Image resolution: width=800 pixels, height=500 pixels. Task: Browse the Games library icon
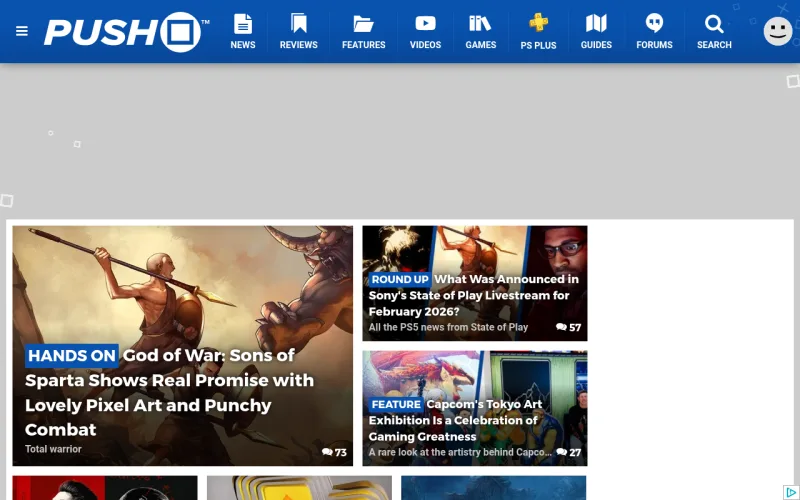click(480, 24)
